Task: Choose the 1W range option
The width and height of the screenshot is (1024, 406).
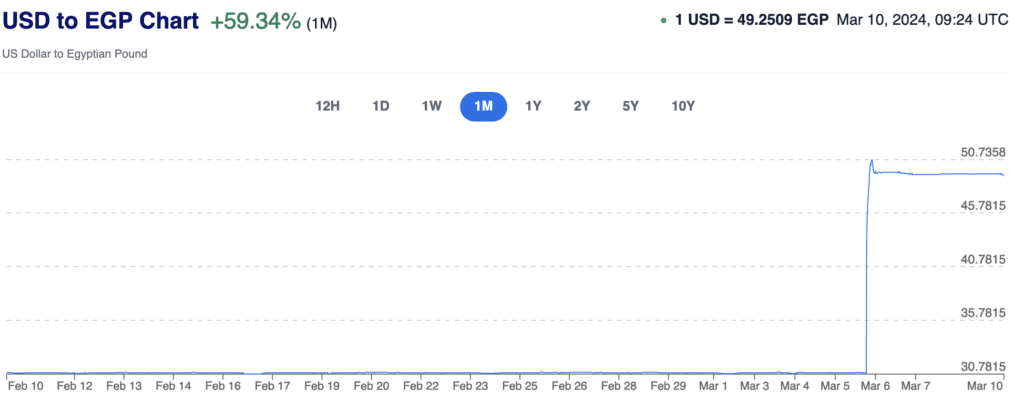Action: (431, 106)
